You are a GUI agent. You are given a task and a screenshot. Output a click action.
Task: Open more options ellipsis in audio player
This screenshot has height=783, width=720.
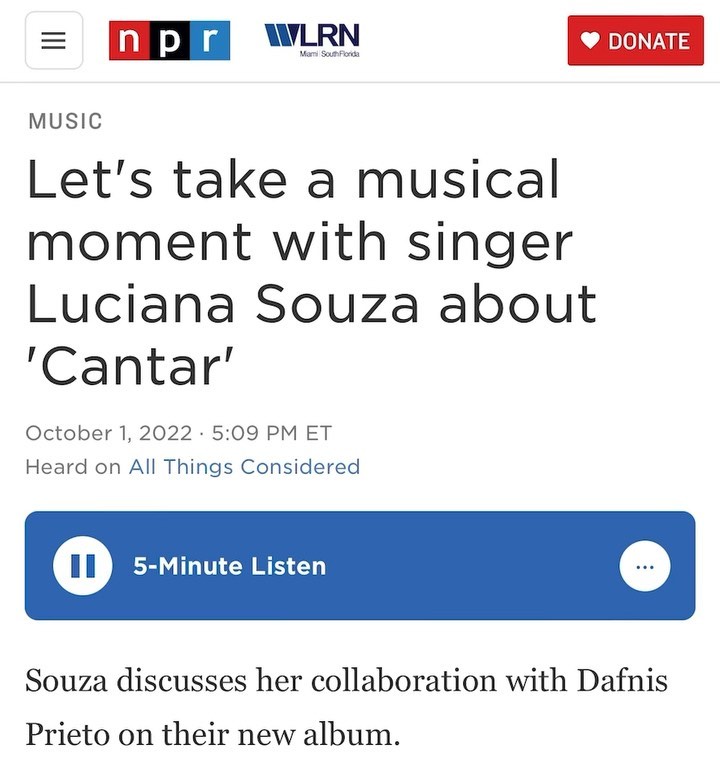tap(645, 566)
